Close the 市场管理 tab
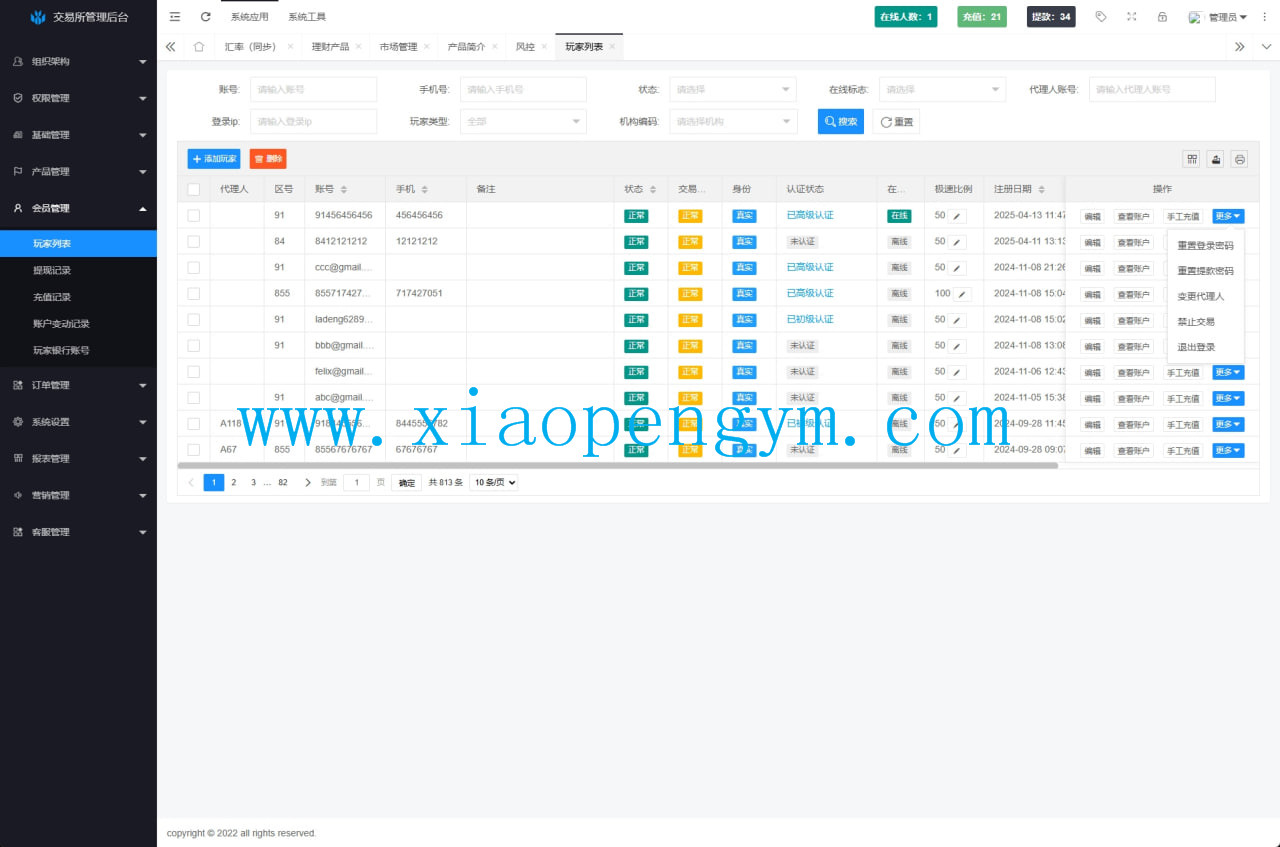The height and width of the screenshot is (847, 1280). point(426,46)
